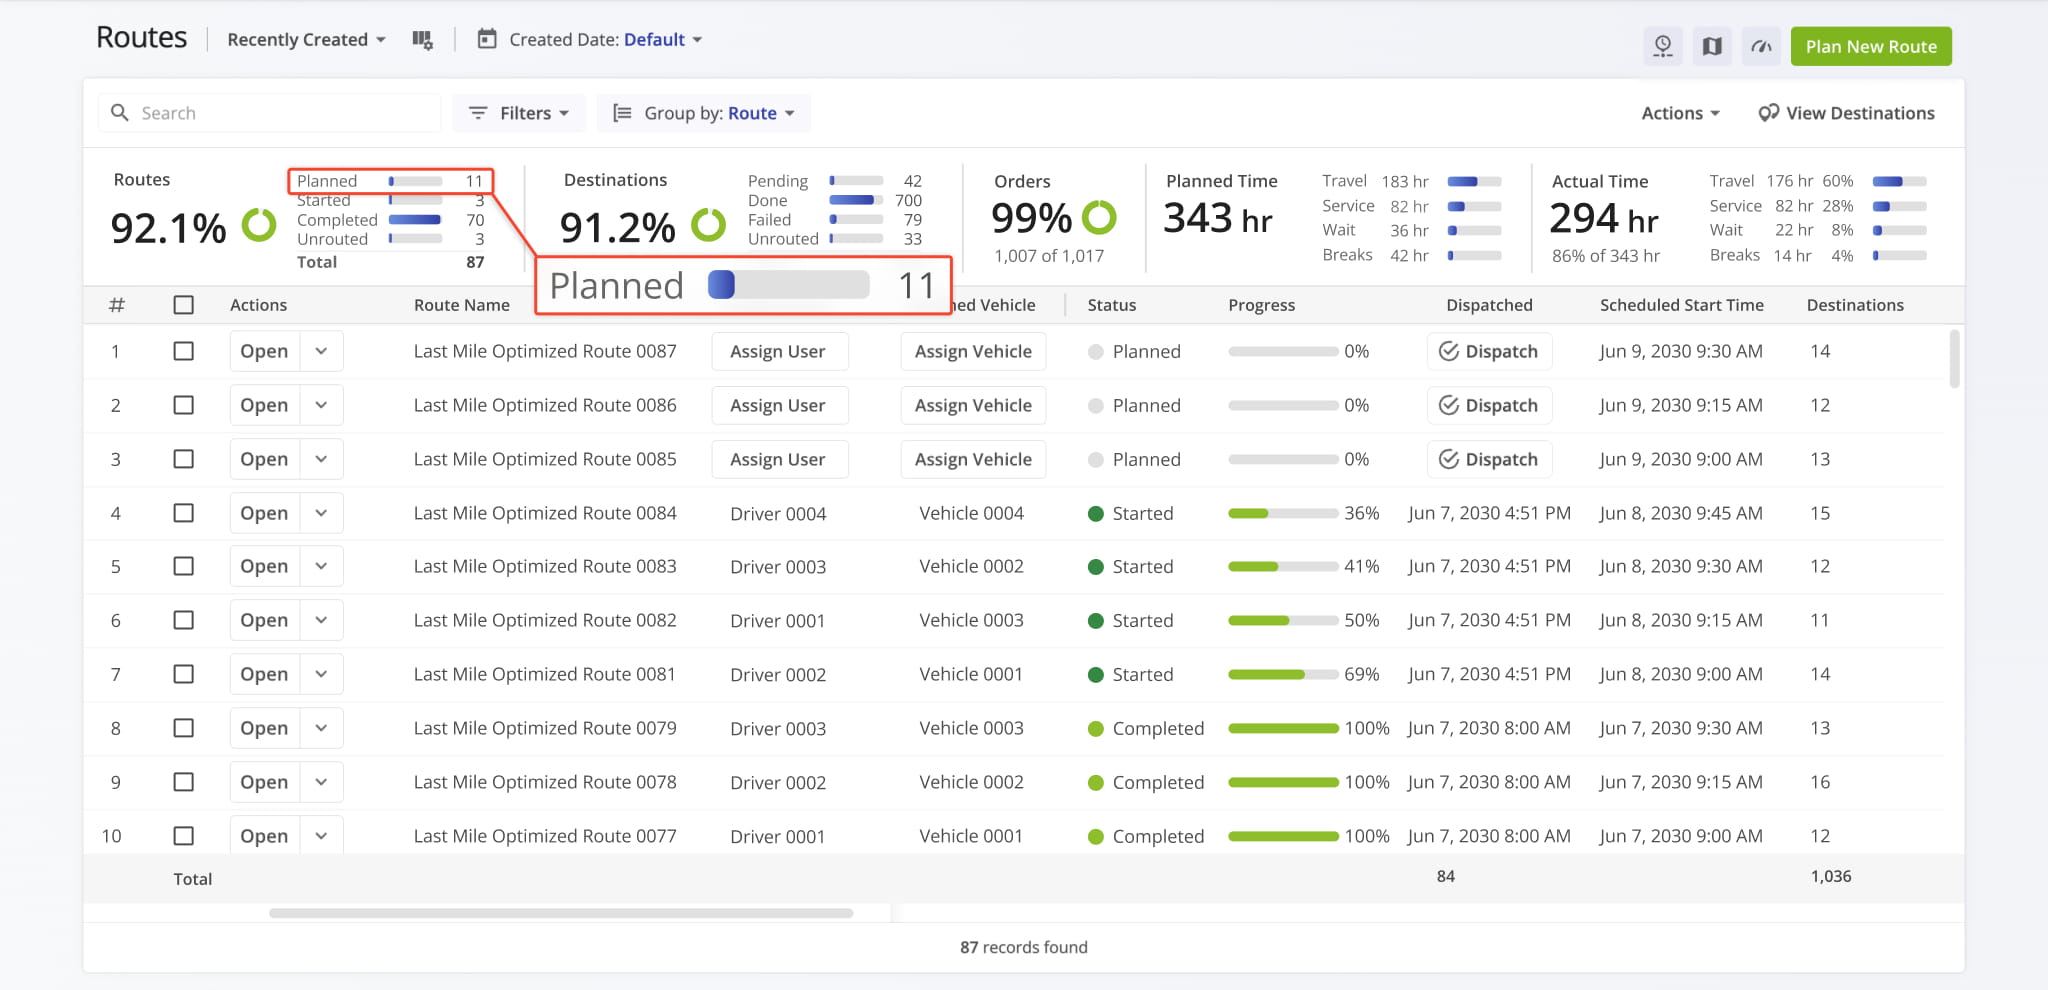The image size is (2048, 990).
Task: Click the Dispatch checkmark icon for Route 0087
Action: point(1448,351)
